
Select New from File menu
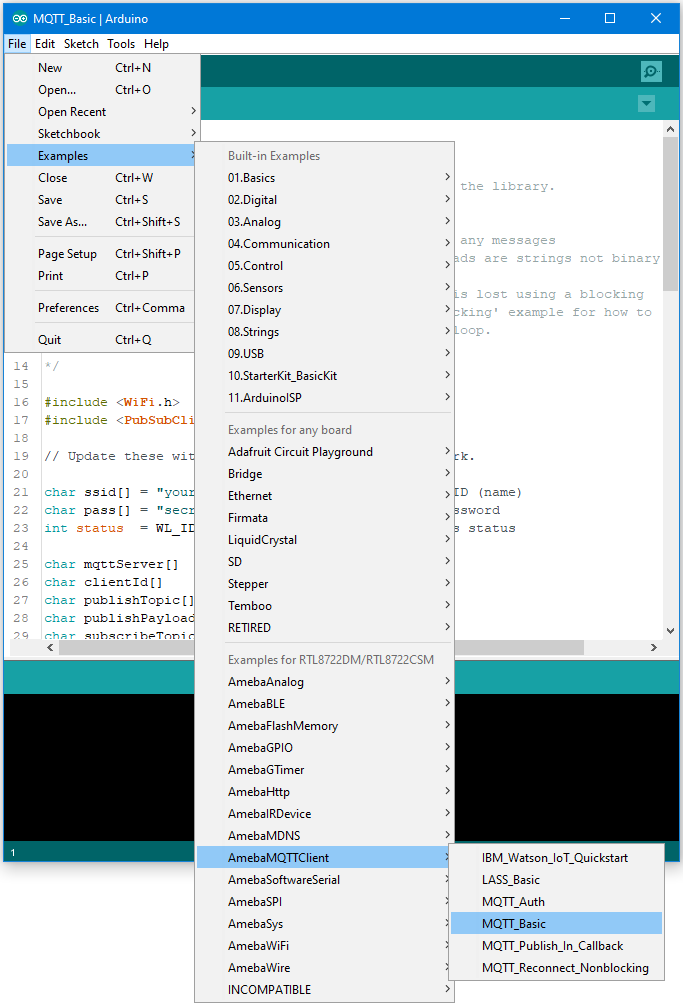click(101, 68)
